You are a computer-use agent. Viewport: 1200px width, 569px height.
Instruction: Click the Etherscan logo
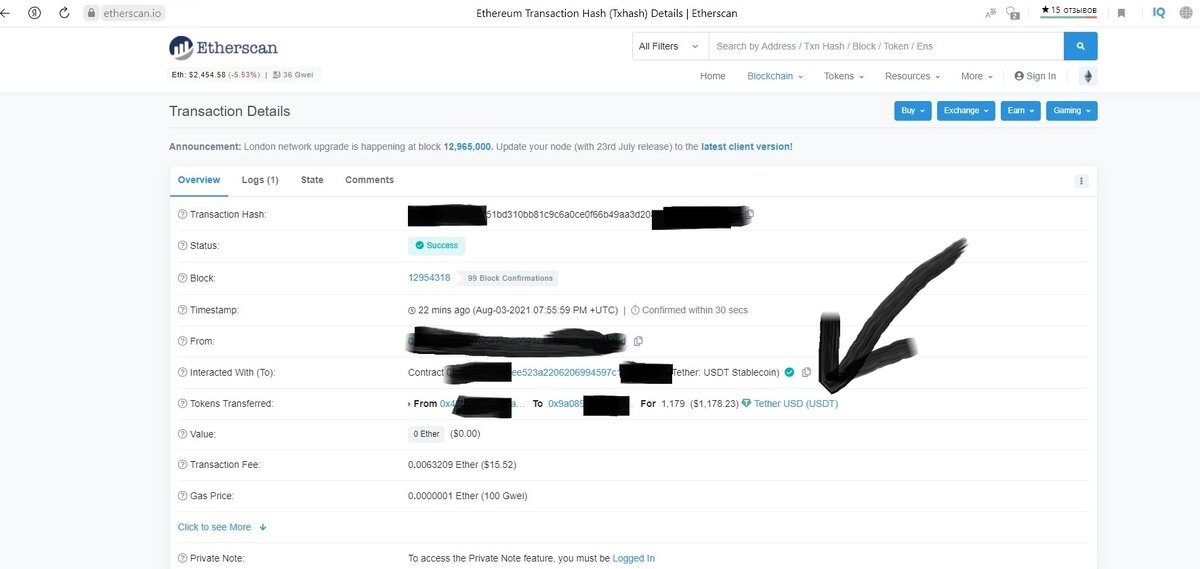click(223, 47)
